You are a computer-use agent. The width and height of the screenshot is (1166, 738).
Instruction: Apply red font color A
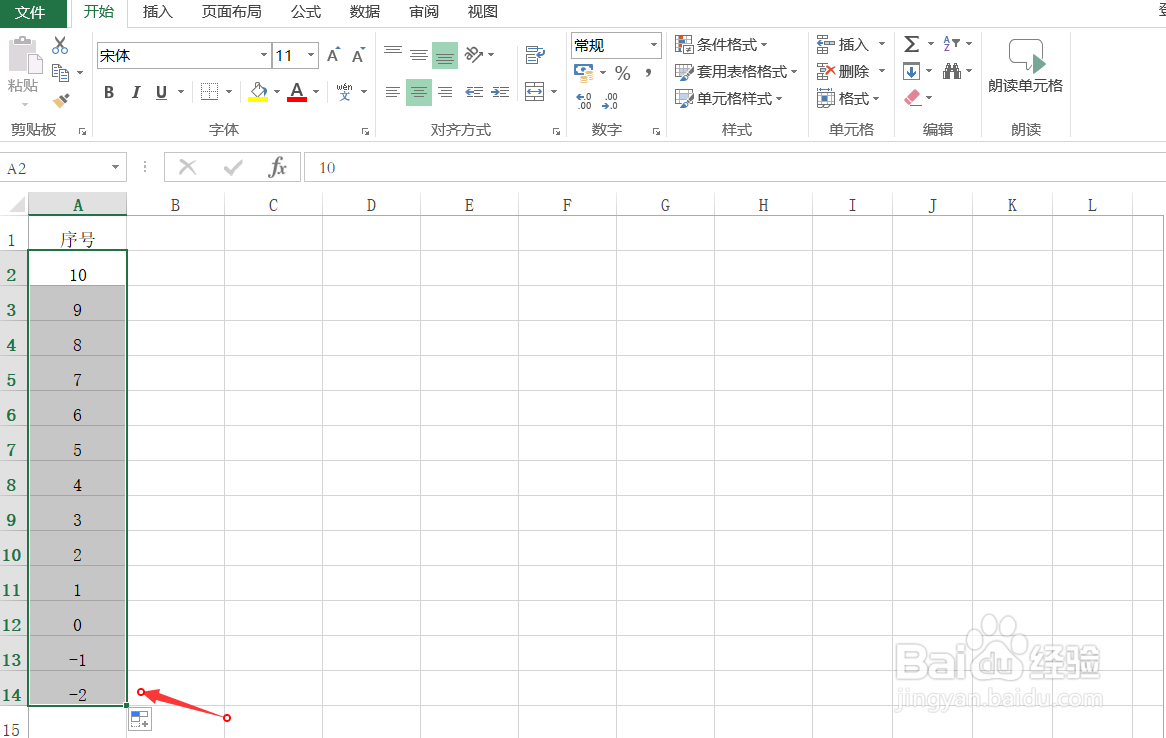297,92
